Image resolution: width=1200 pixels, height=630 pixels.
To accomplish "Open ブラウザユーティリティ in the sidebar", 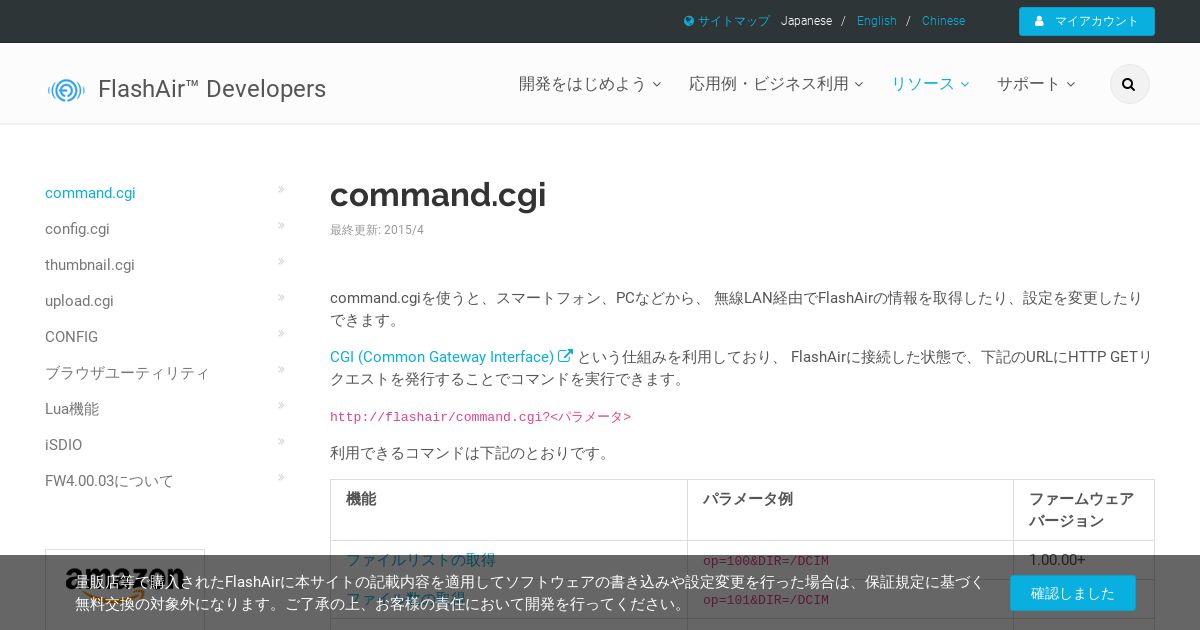I will (x=127, y=373).
